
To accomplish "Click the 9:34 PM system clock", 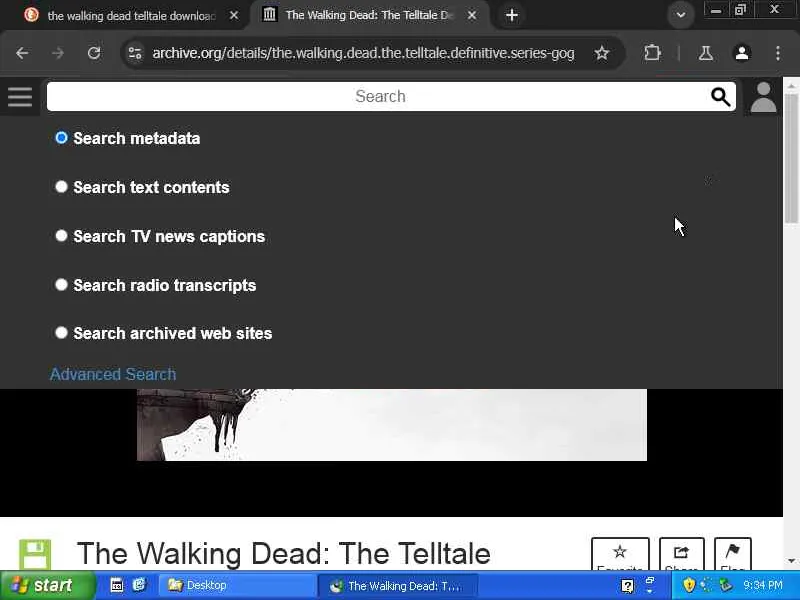I will 762,585.
